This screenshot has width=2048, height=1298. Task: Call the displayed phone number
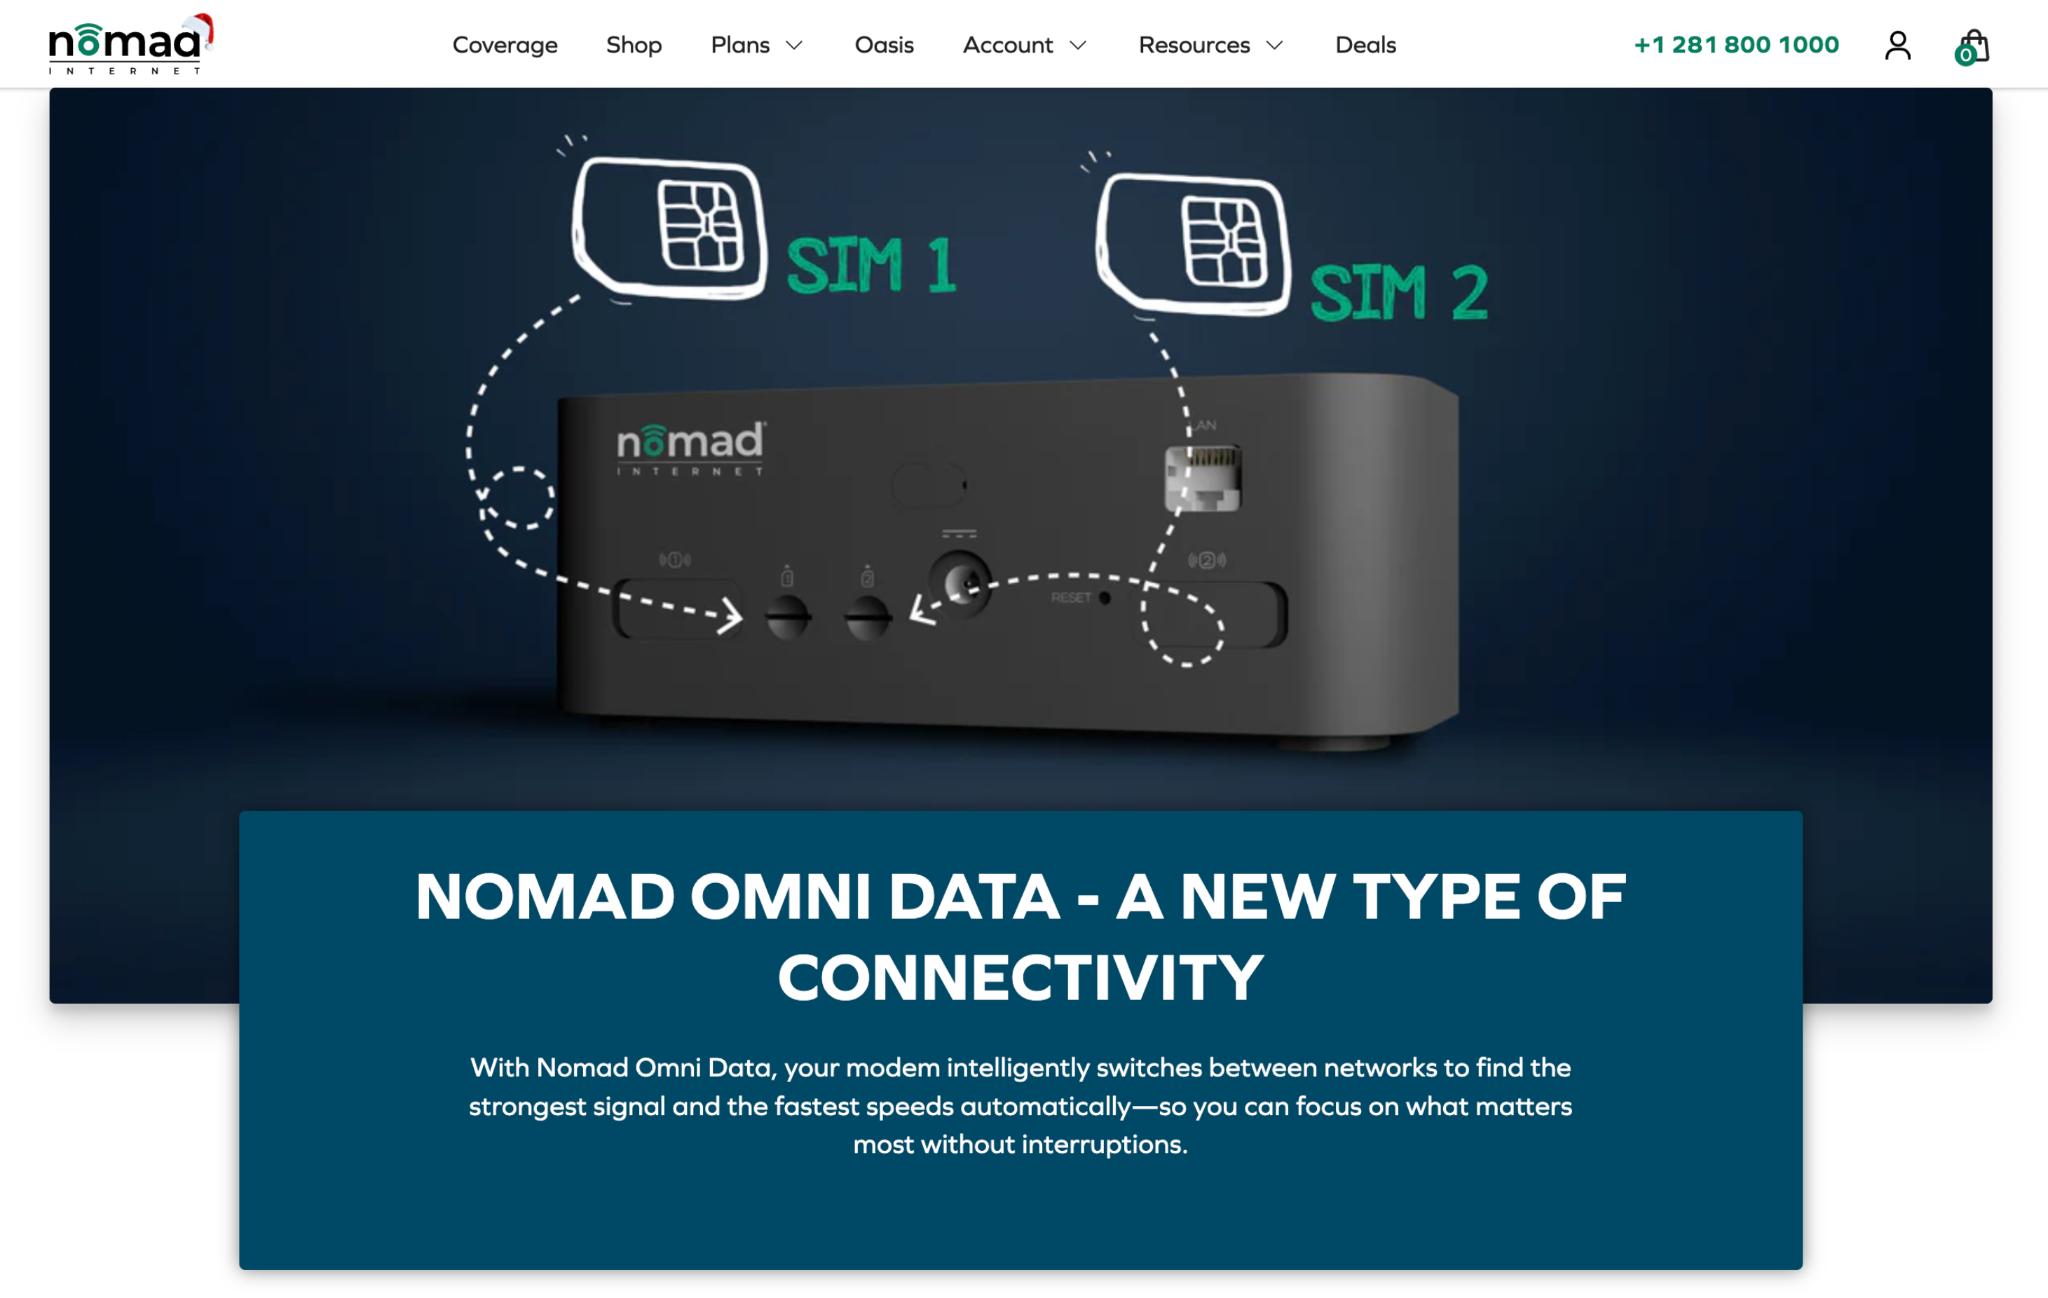point(1736,43)
